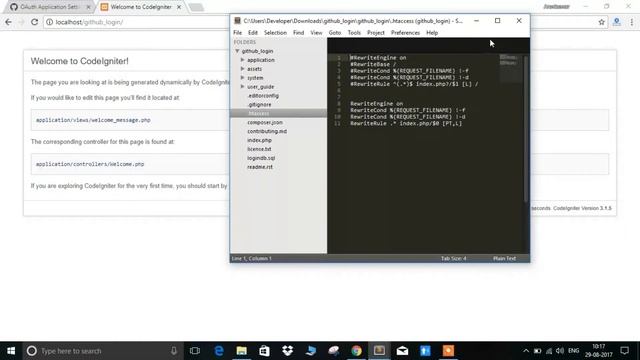Image resolution: width=640 pixels, height=360 pixels.
Task: Bookmark this page with the star icon
Action: coord(601,22)
